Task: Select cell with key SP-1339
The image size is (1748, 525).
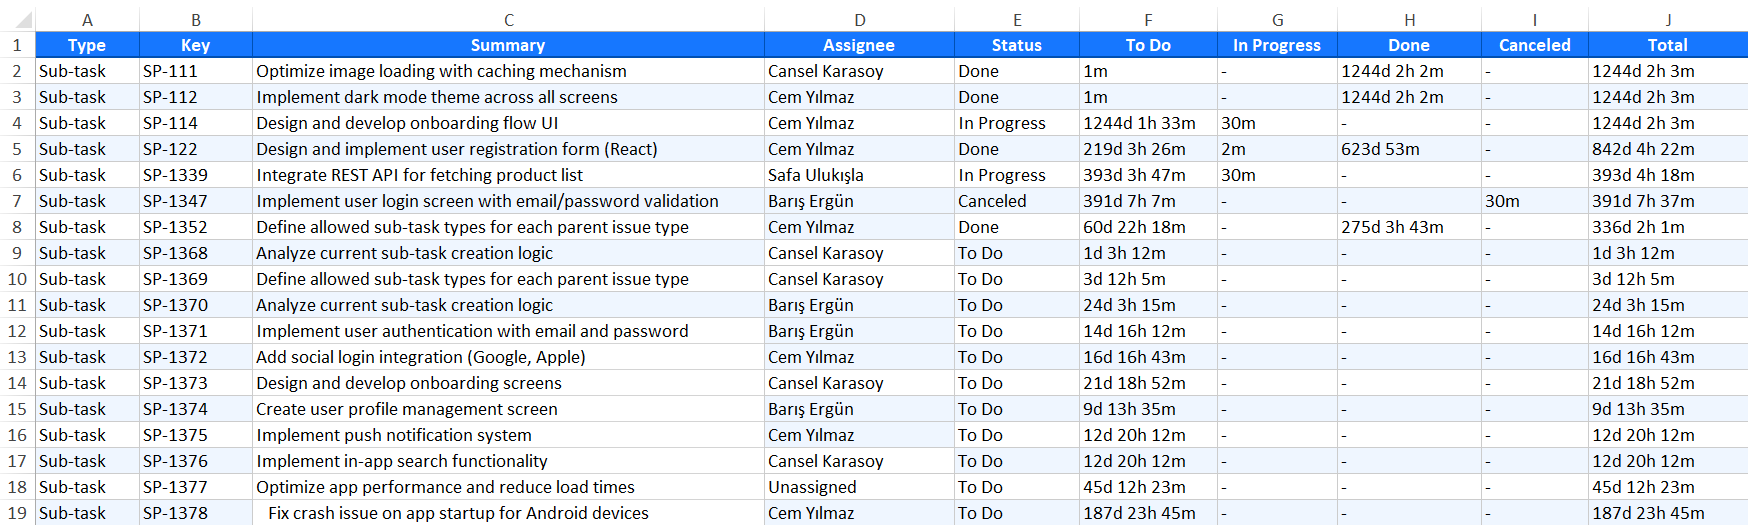Action: point(195,175)
